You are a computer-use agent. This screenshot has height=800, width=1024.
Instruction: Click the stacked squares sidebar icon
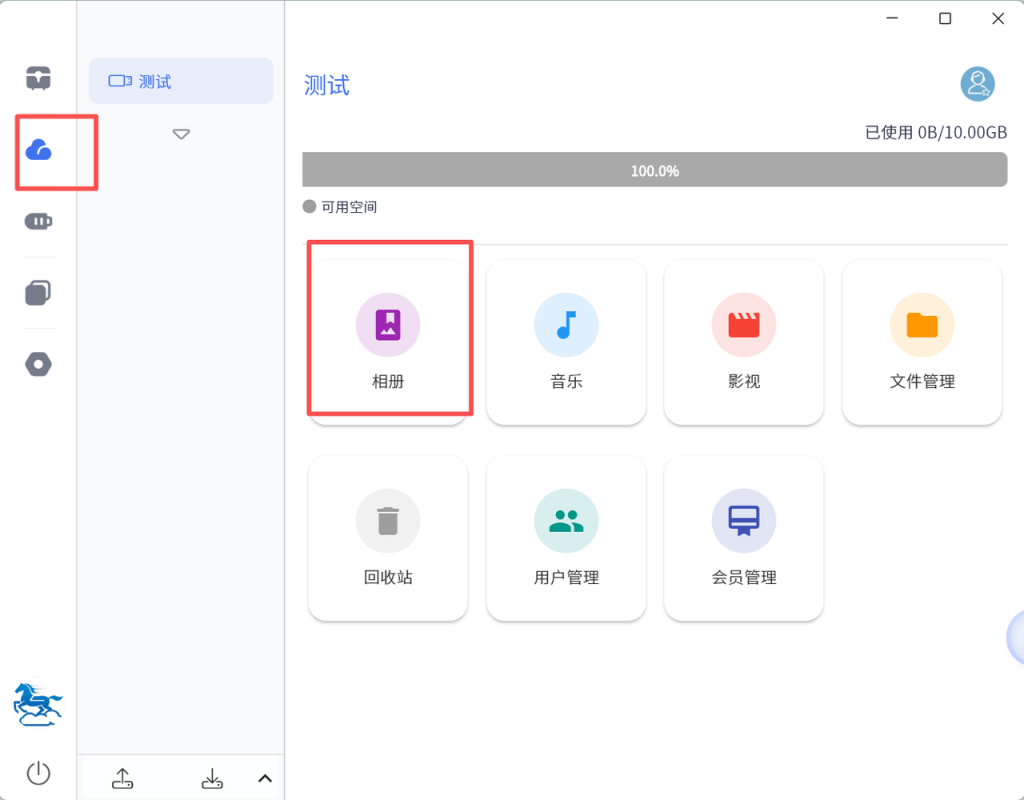pyautogui.click(x=39, y=292)
